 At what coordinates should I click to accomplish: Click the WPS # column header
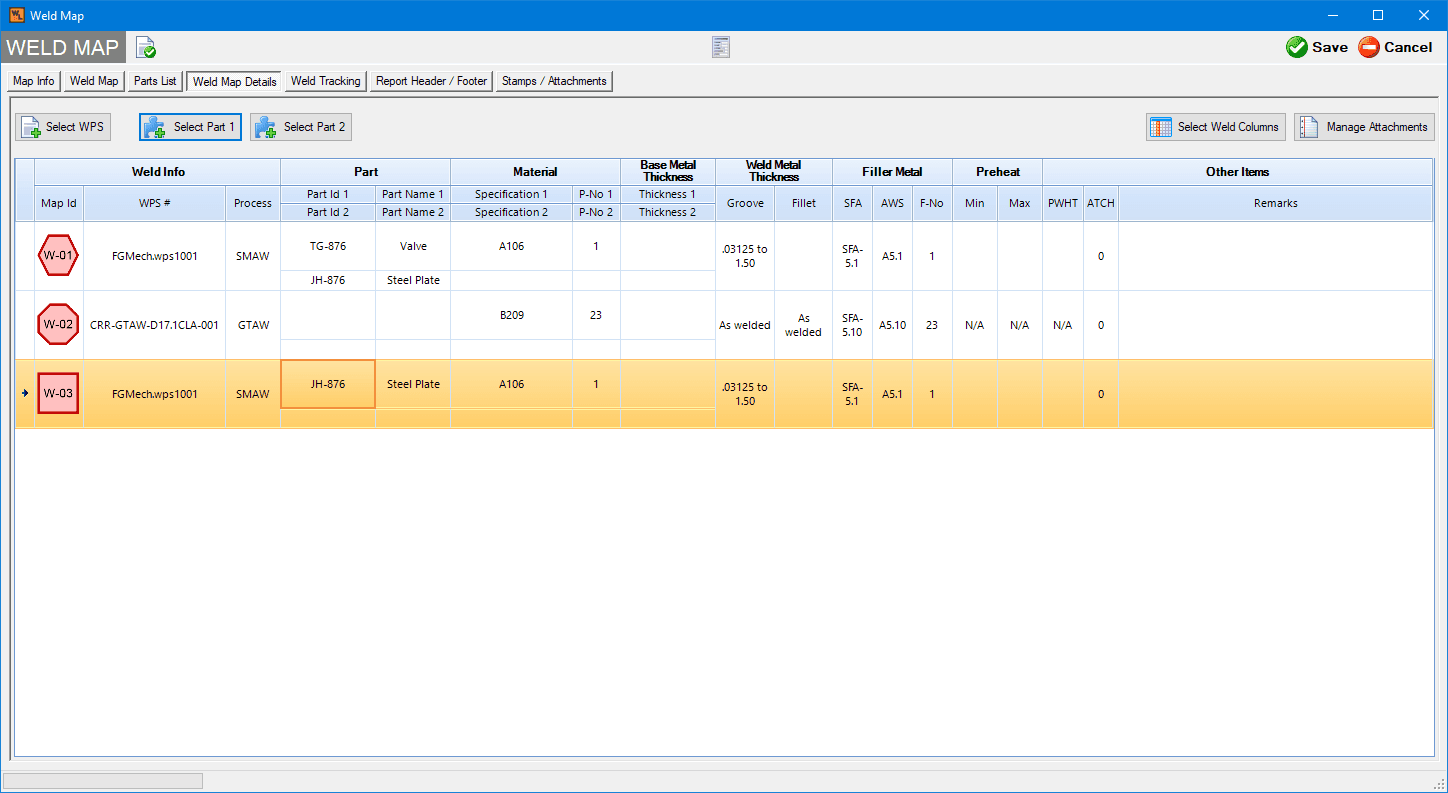pos(154,203)
